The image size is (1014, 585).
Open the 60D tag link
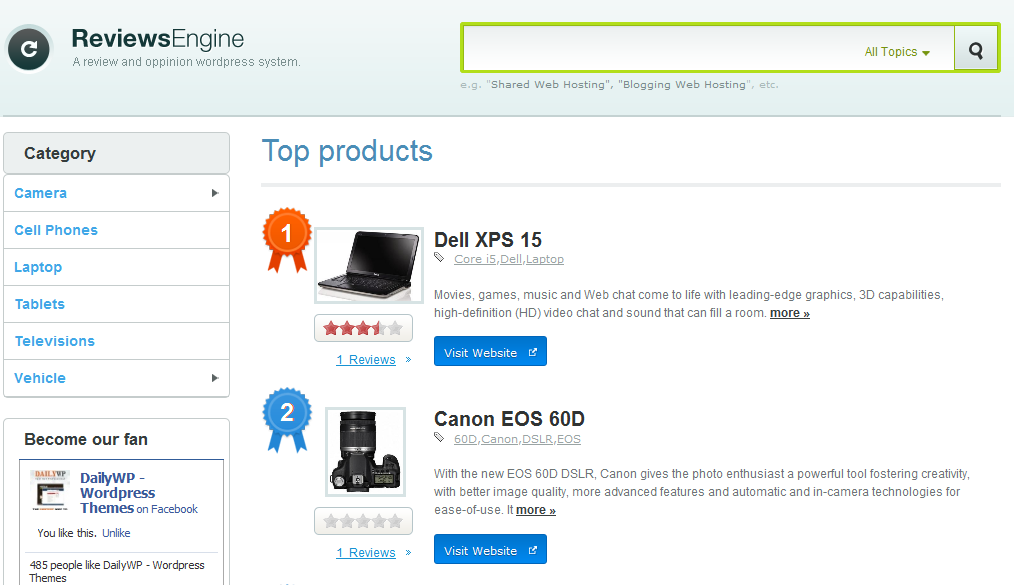[x=466, y=439]
